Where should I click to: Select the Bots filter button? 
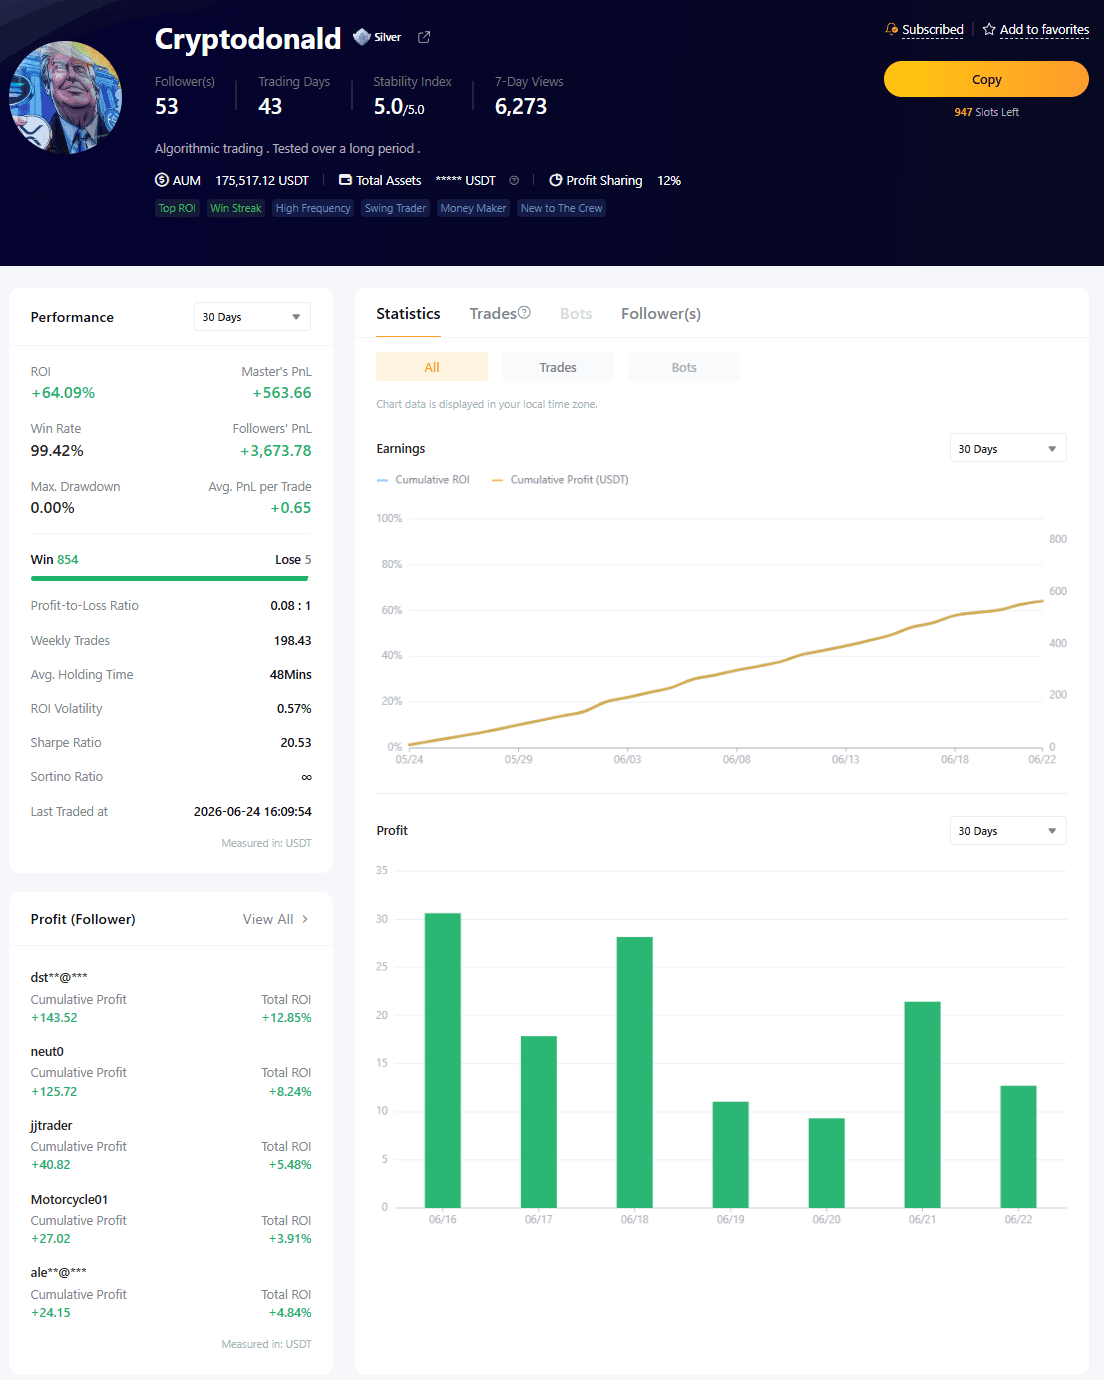684,367
